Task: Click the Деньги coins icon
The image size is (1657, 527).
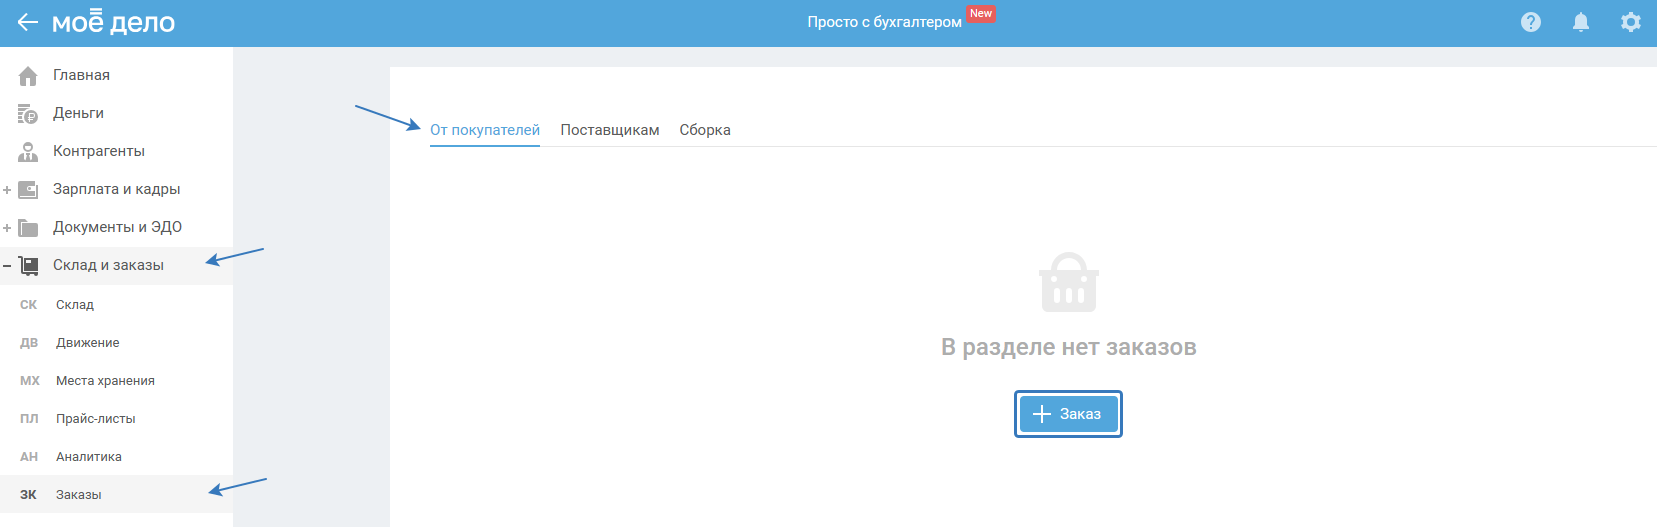Action: click(28, 113)
